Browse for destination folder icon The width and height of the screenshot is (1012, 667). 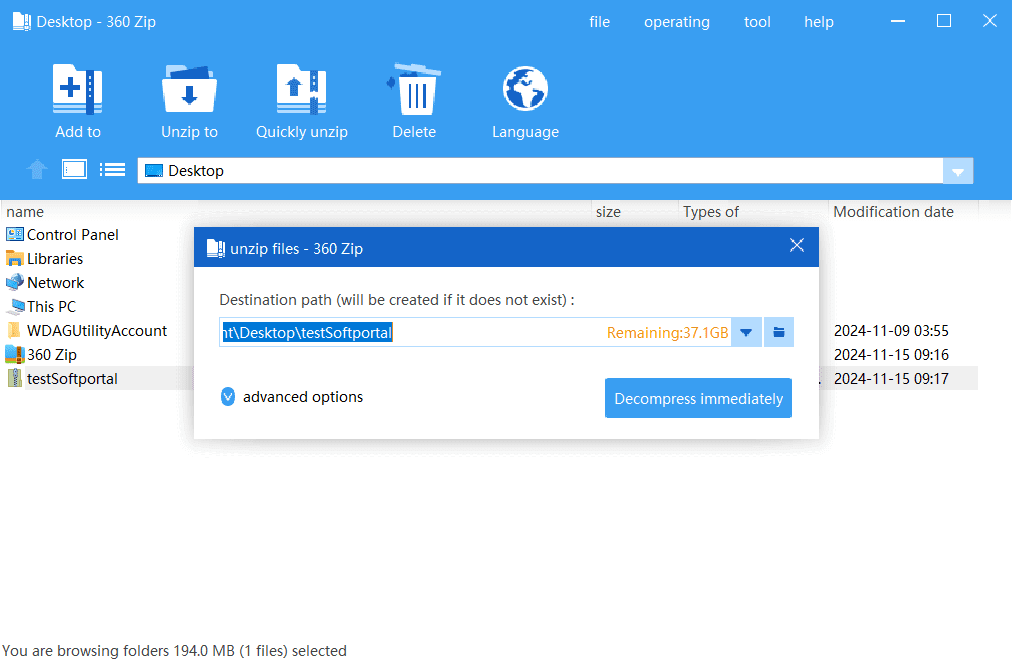pos(779,333)
